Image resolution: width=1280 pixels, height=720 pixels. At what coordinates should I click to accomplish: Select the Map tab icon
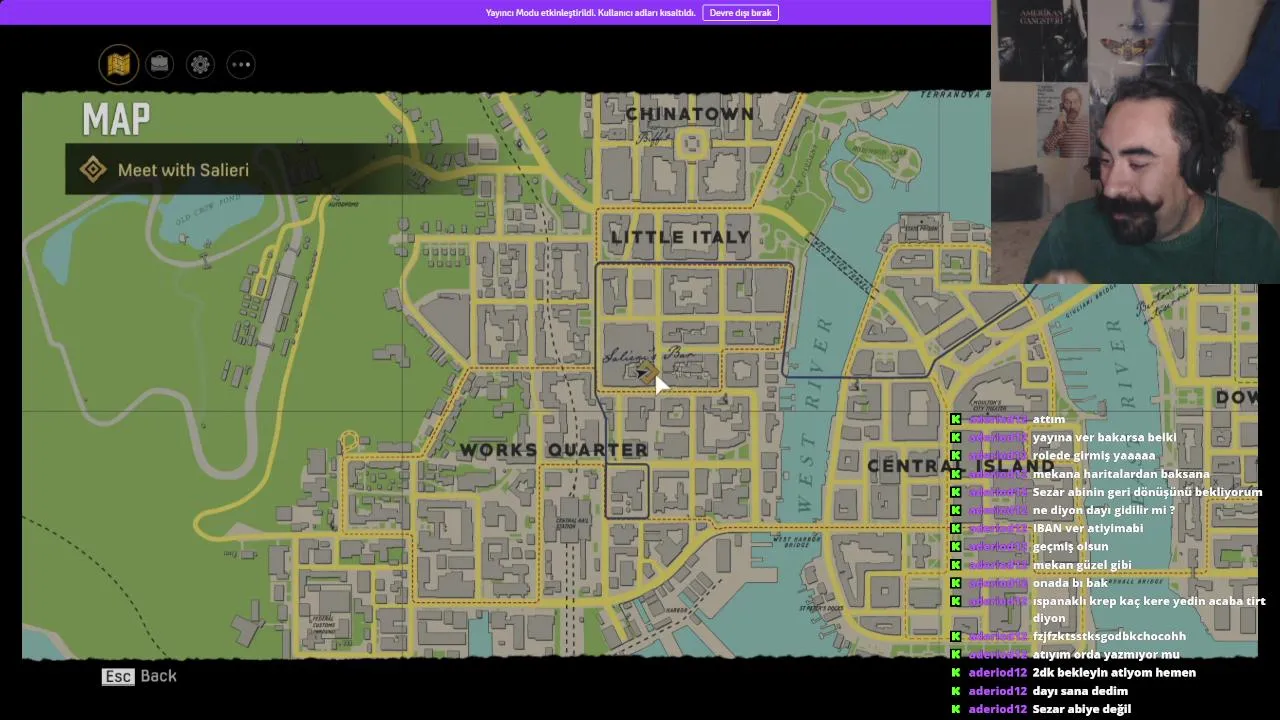(x=119, y=65)
